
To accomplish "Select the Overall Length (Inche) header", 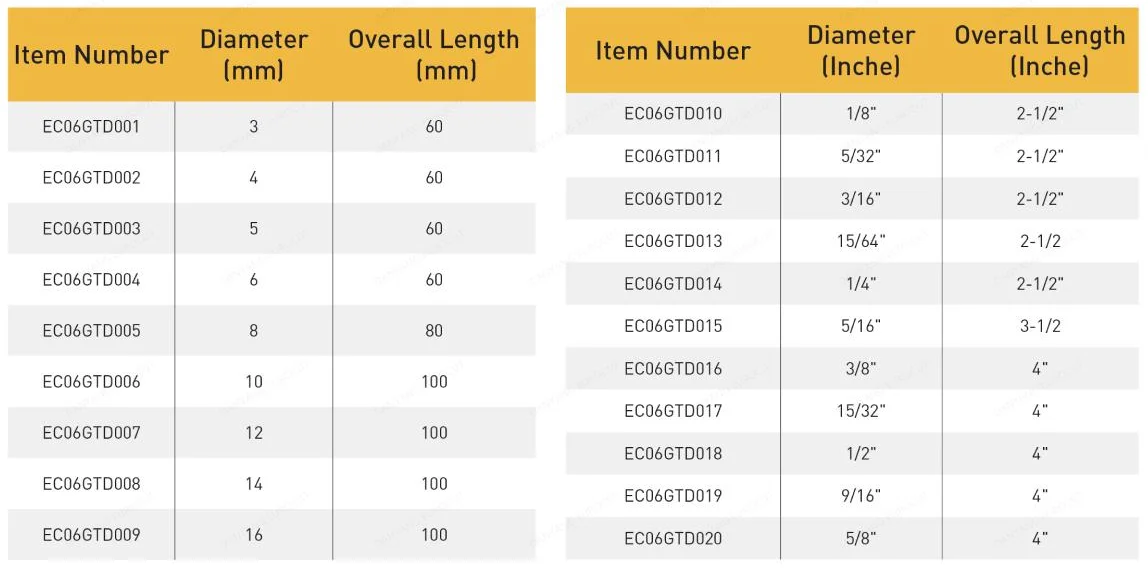I will tap(1040, 51).
